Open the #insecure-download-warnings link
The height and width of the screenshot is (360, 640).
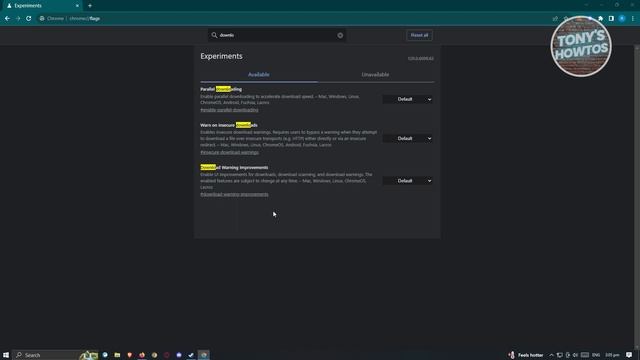(229, 152)
